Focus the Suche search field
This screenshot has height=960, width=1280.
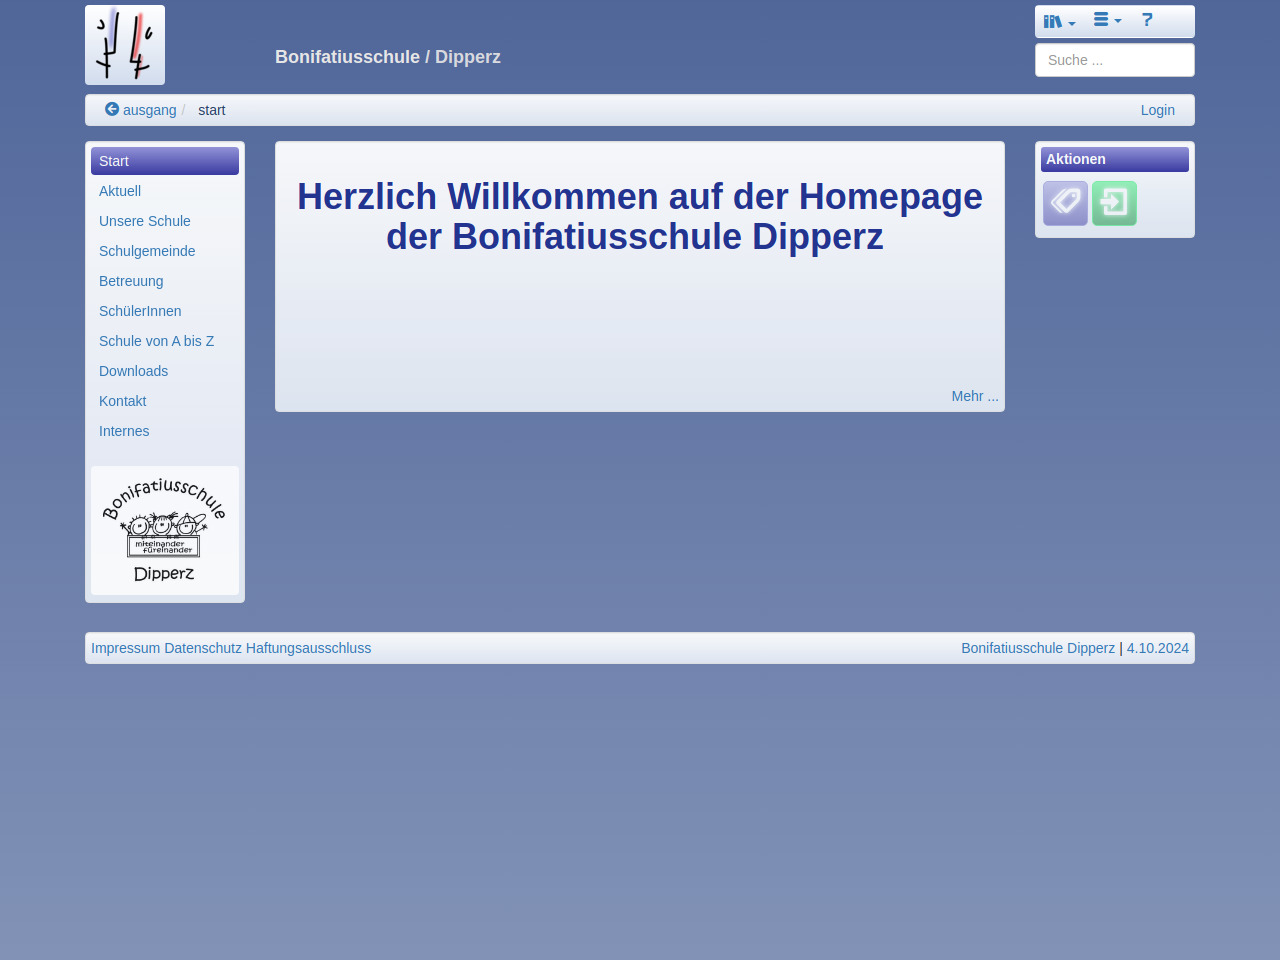click(1114, 60)
